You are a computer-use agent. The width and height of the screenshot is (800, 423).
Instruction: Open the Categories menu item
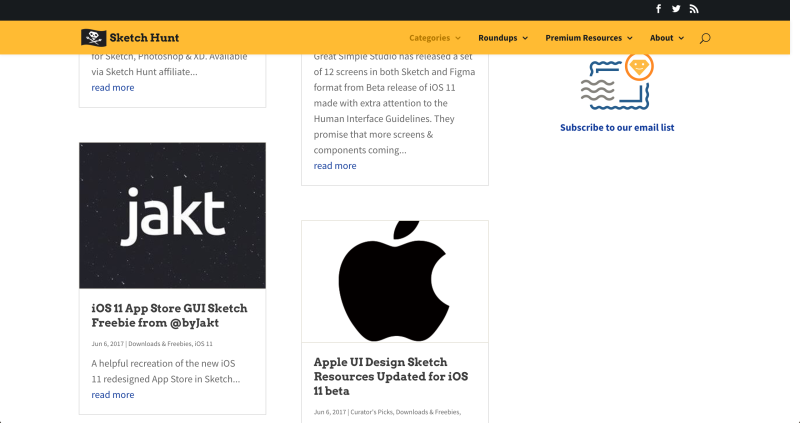point(430,38)
